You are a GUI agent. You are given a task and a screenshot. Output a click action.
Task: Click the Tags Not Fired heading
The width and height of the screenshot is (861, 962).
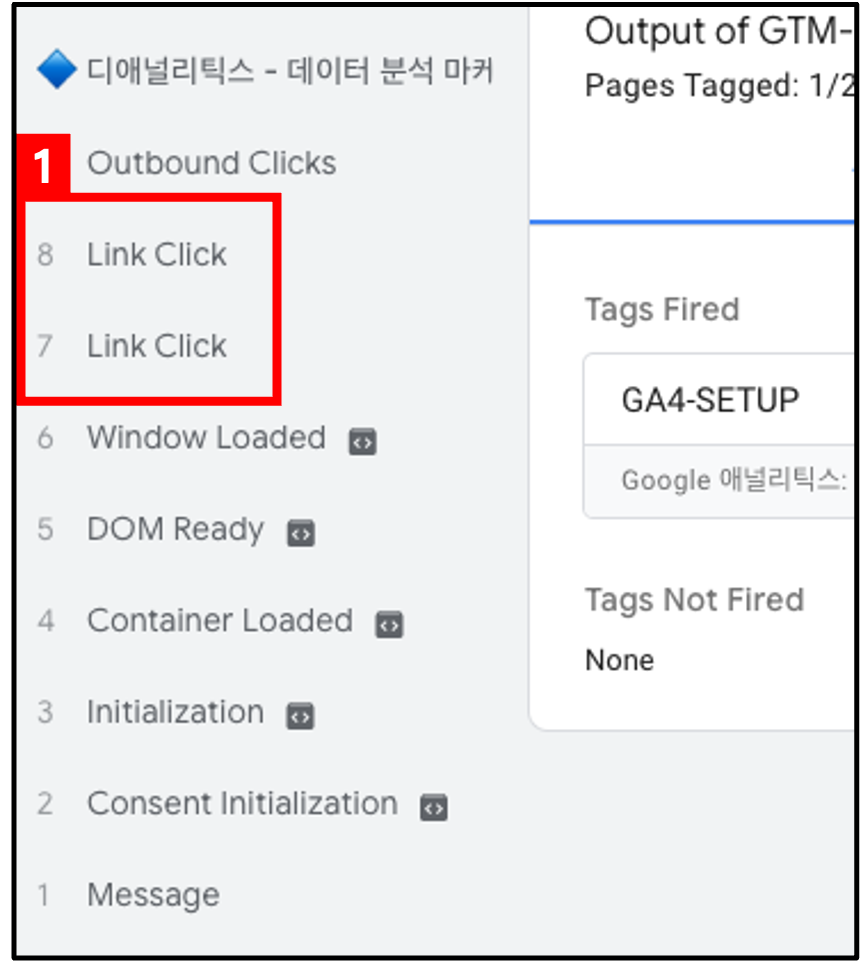point(694,600)
